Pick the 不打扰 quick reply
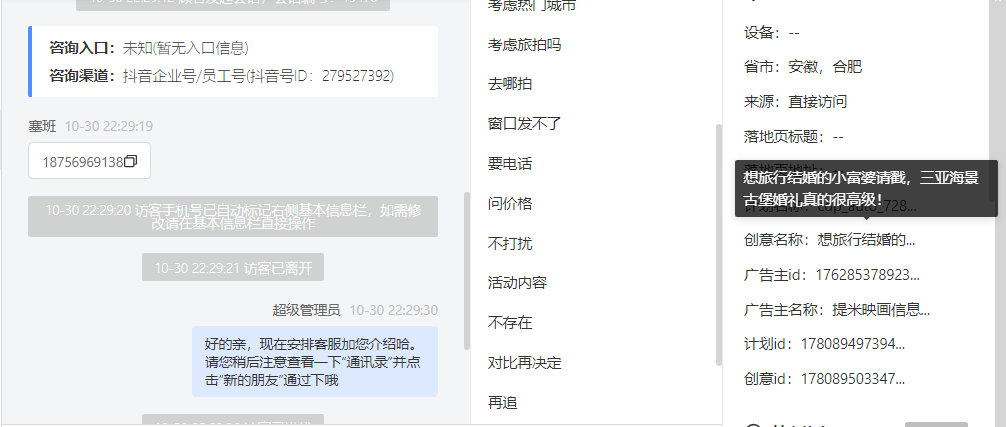 510,243
